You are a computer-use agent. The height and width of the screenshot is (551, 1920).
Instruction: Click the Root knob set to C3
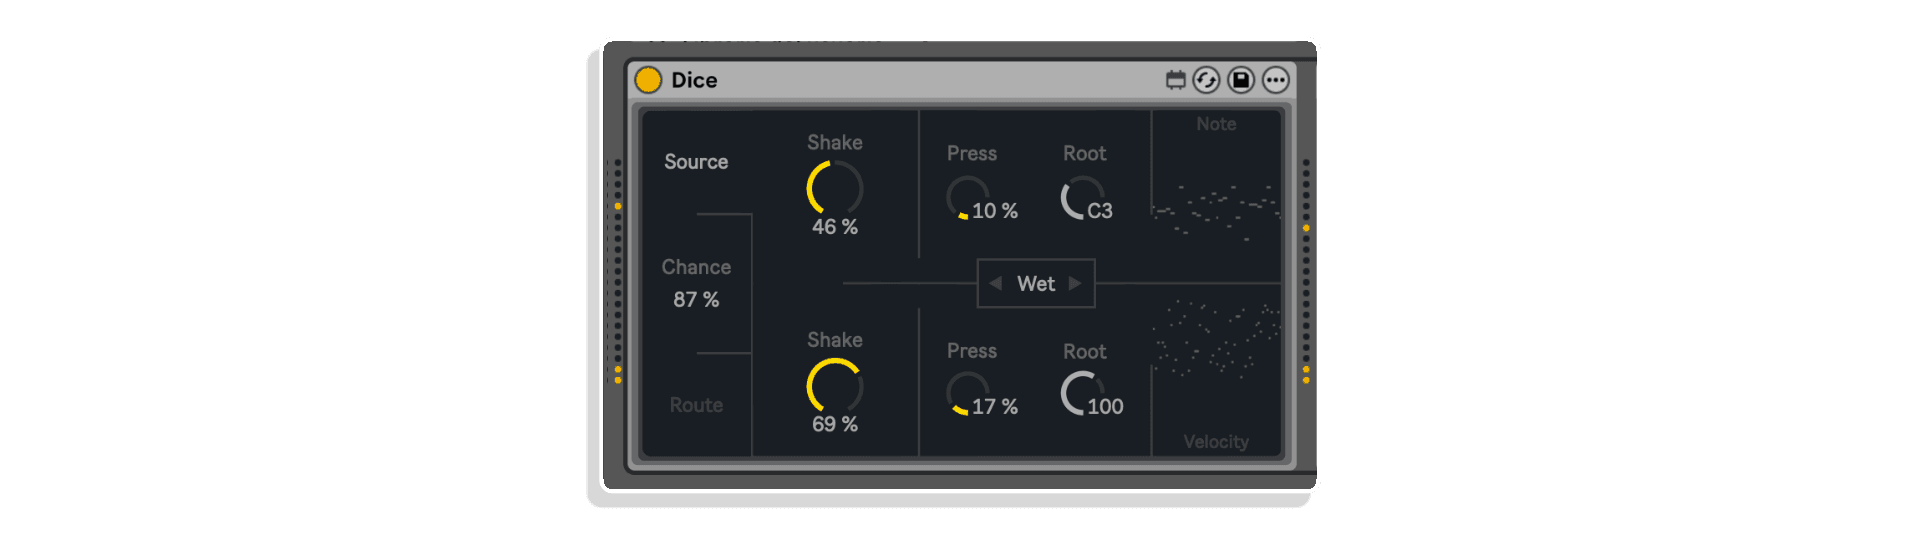[1082, 198]
